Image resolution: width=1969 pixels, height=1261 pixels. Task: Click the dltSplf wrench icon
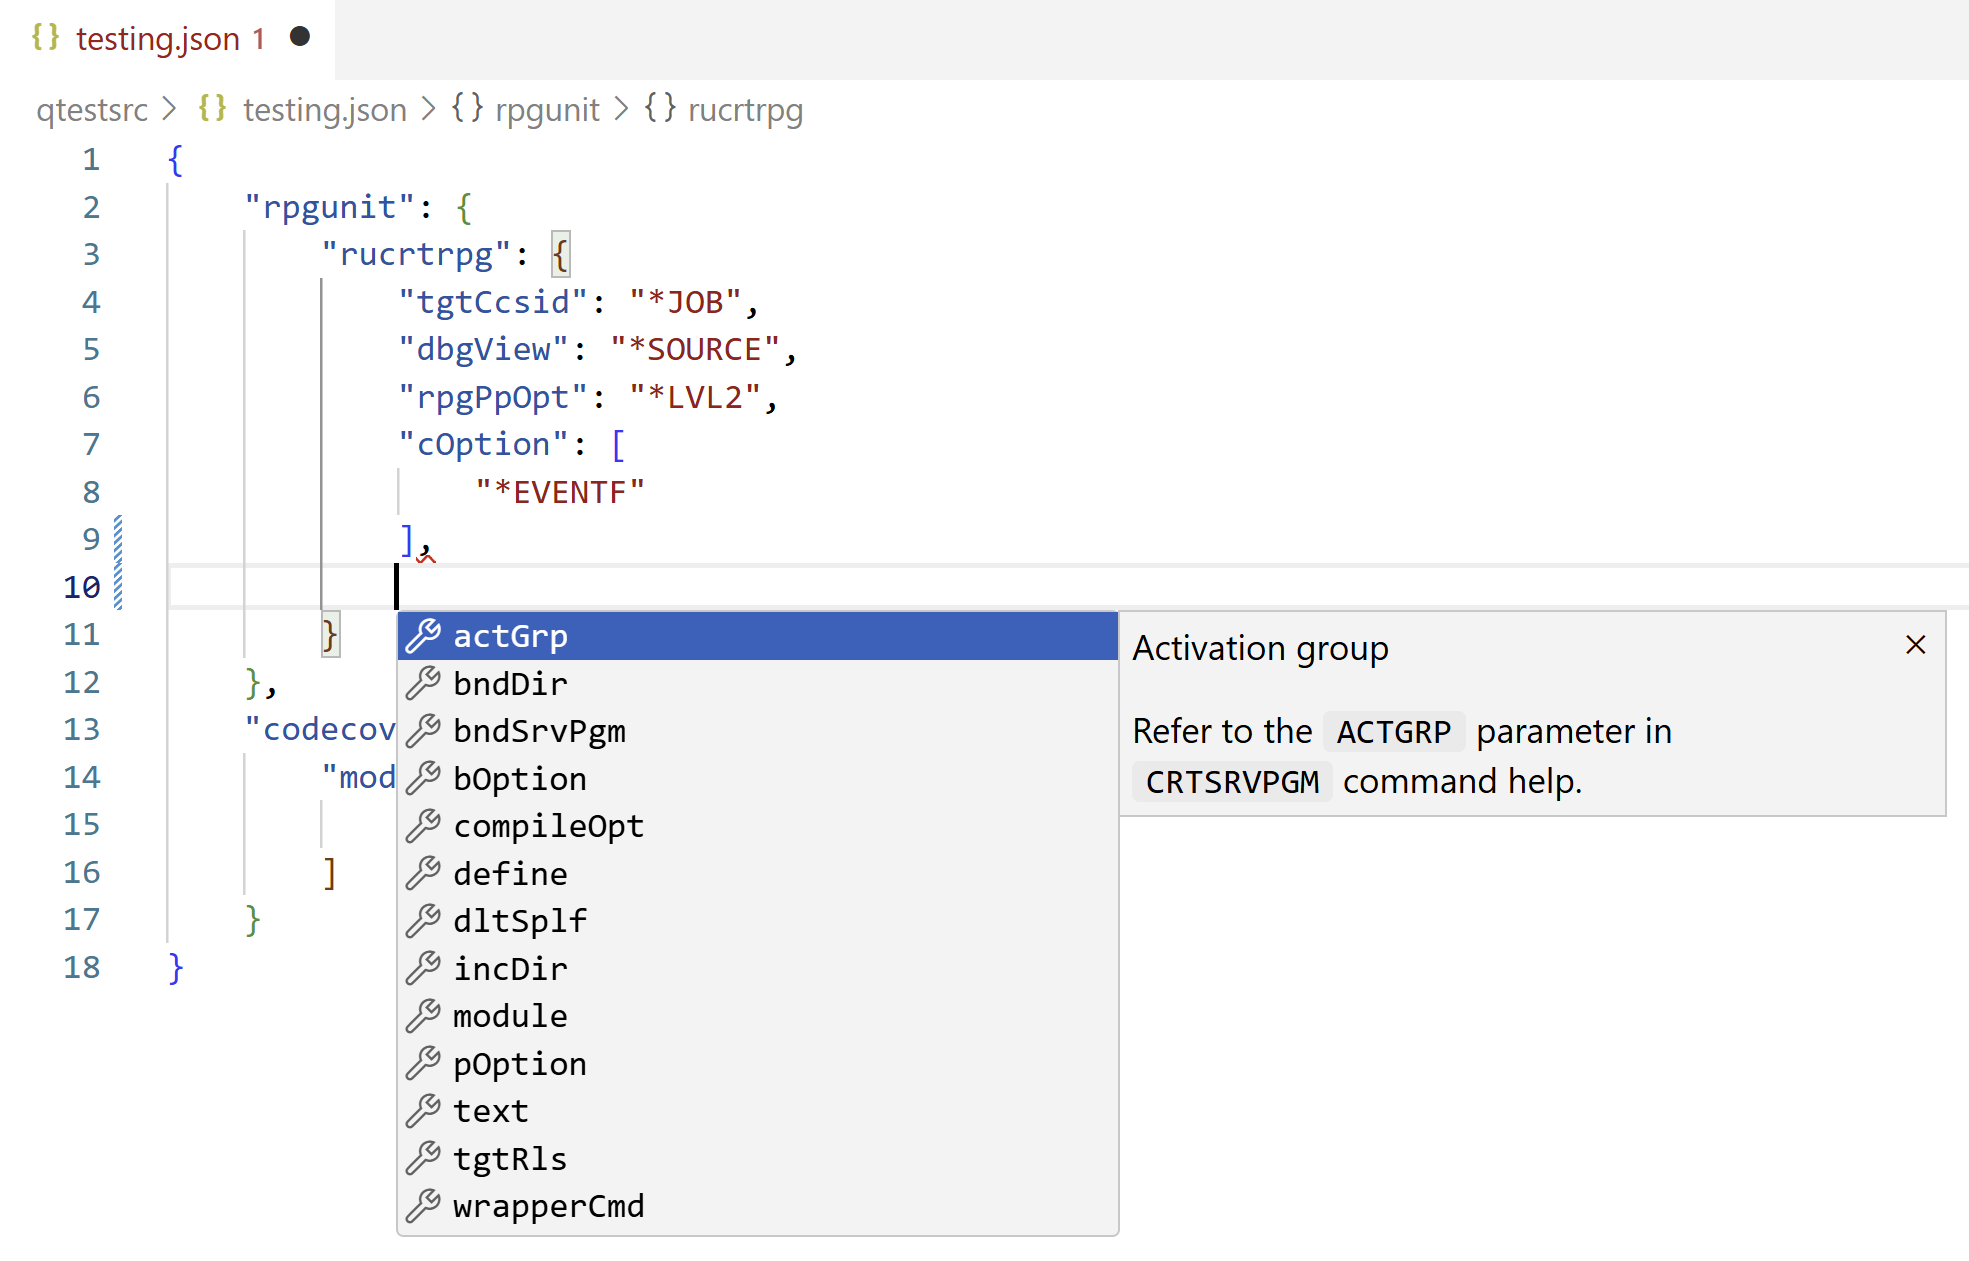pyautogui.click(x=424, y=920)
